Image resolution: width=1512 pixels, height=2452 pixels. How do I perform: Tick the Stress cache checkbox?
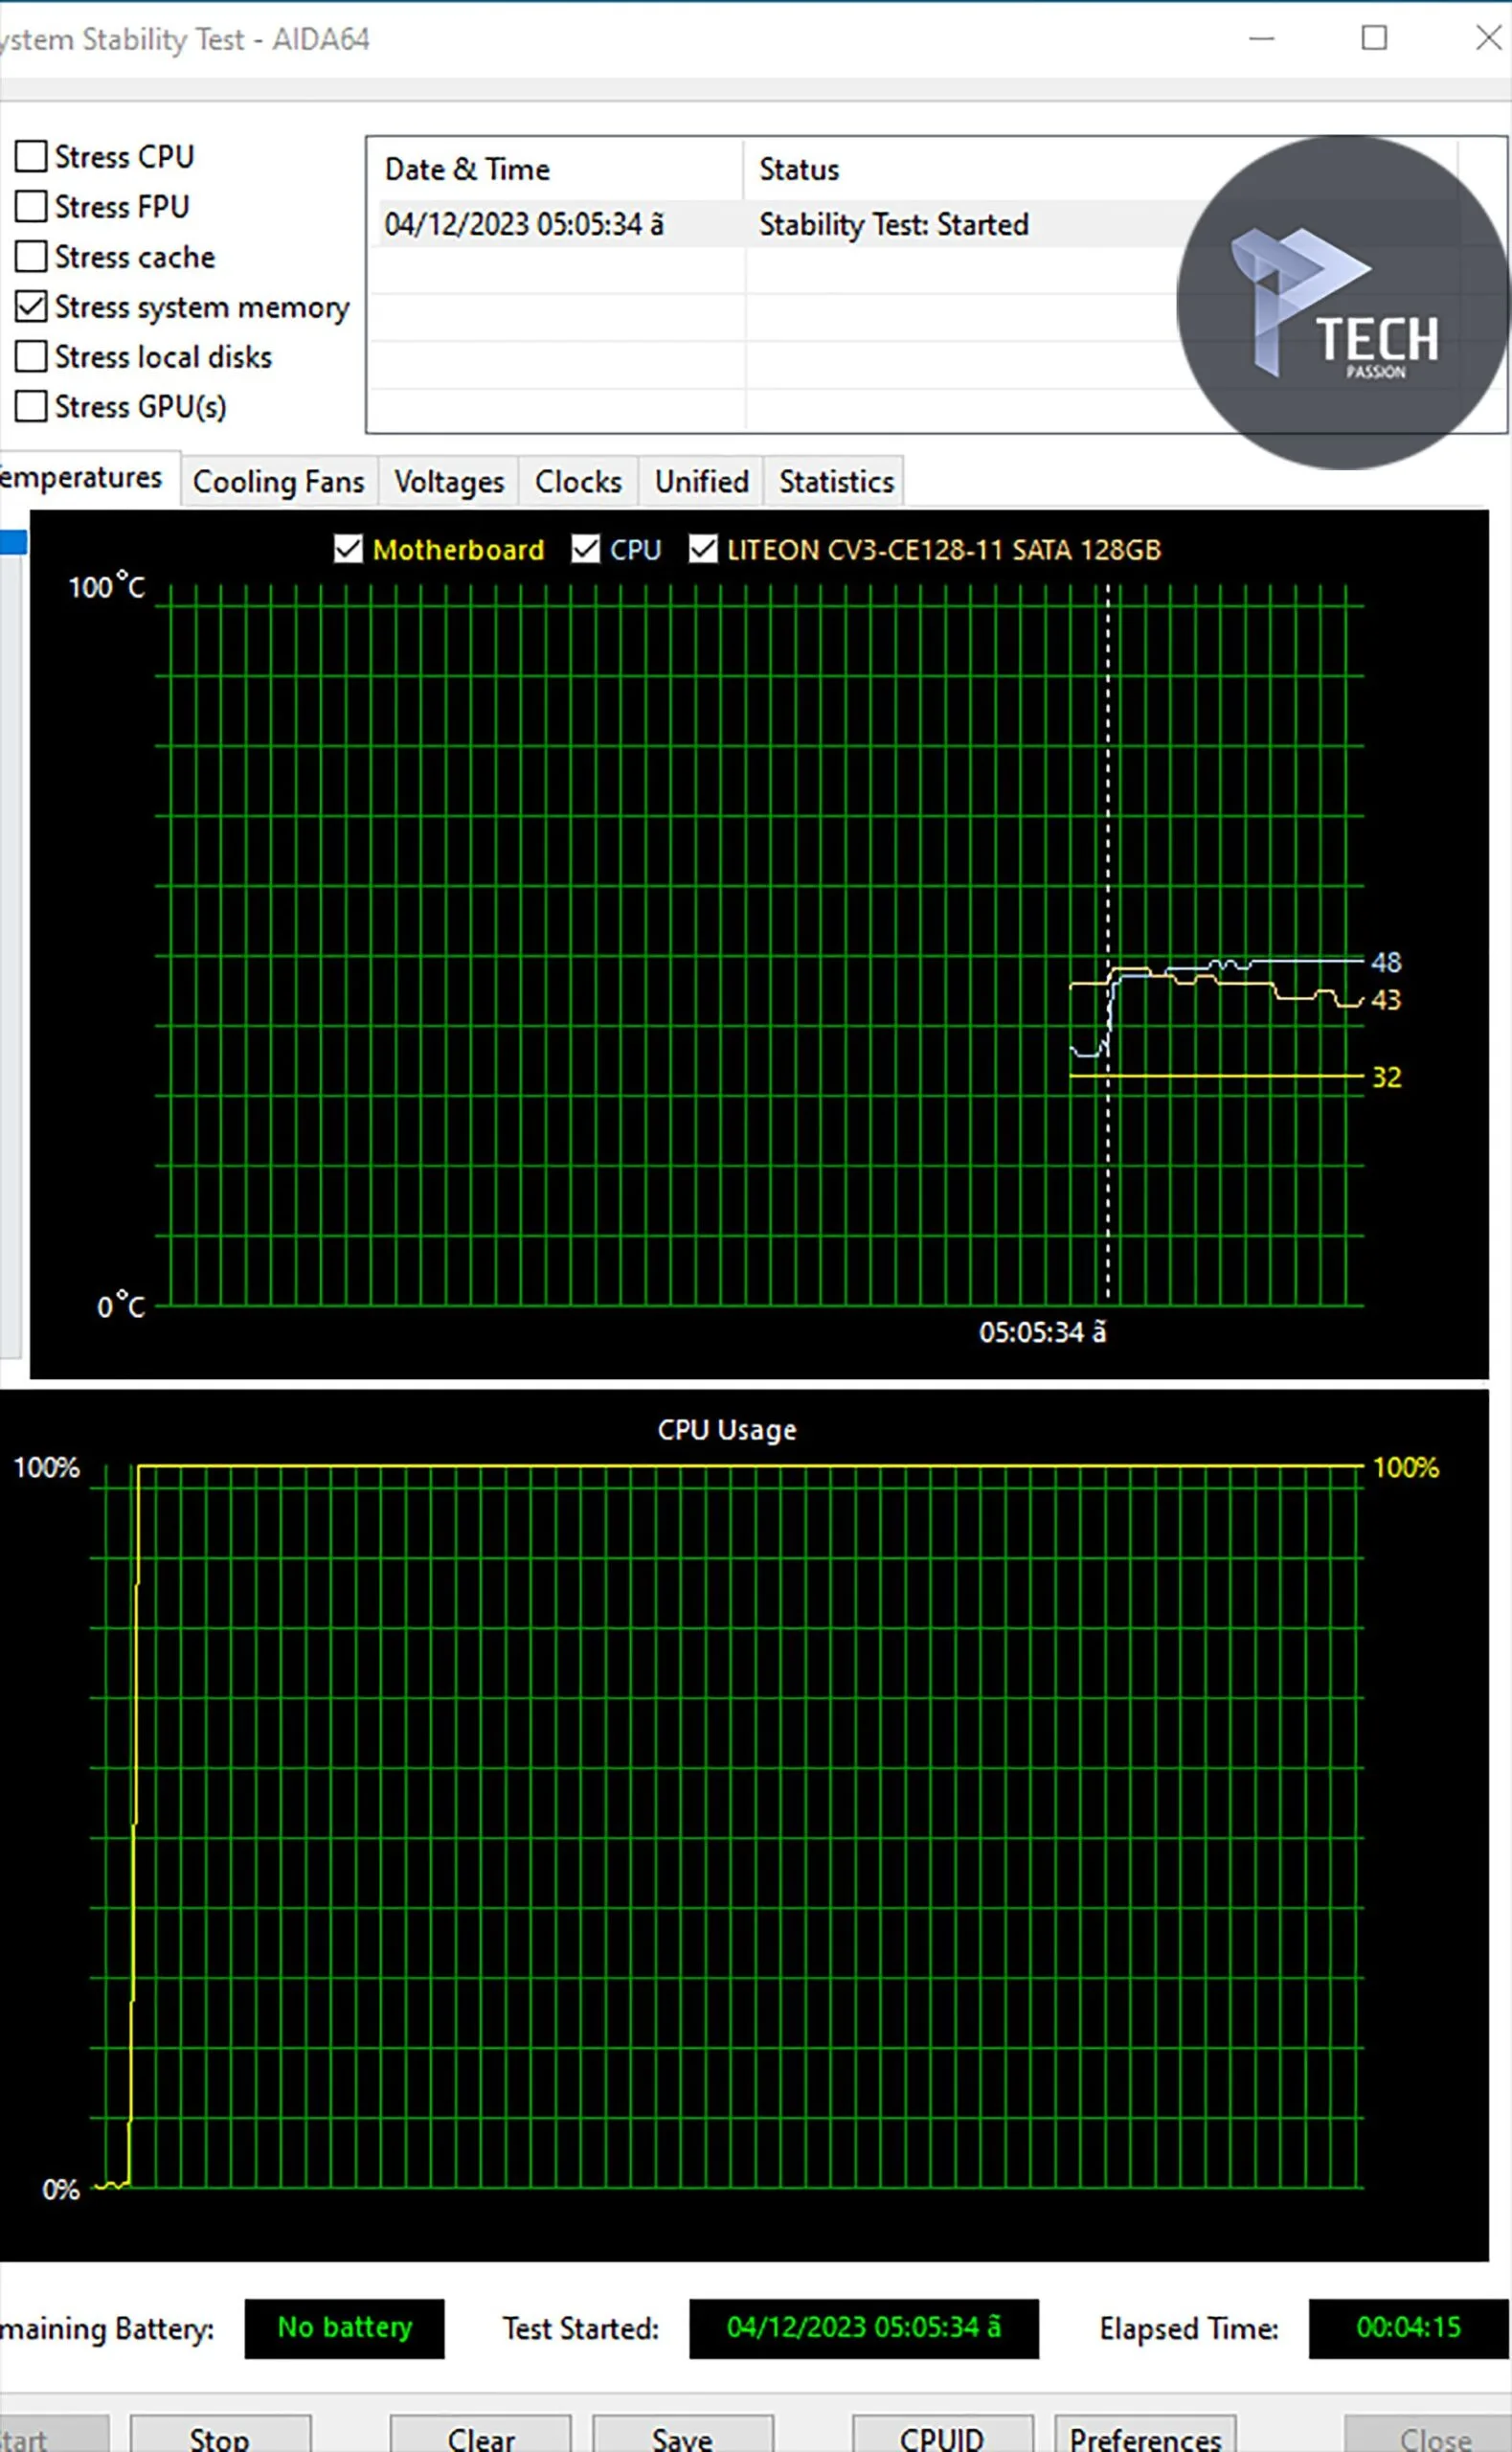click(31, 256)
